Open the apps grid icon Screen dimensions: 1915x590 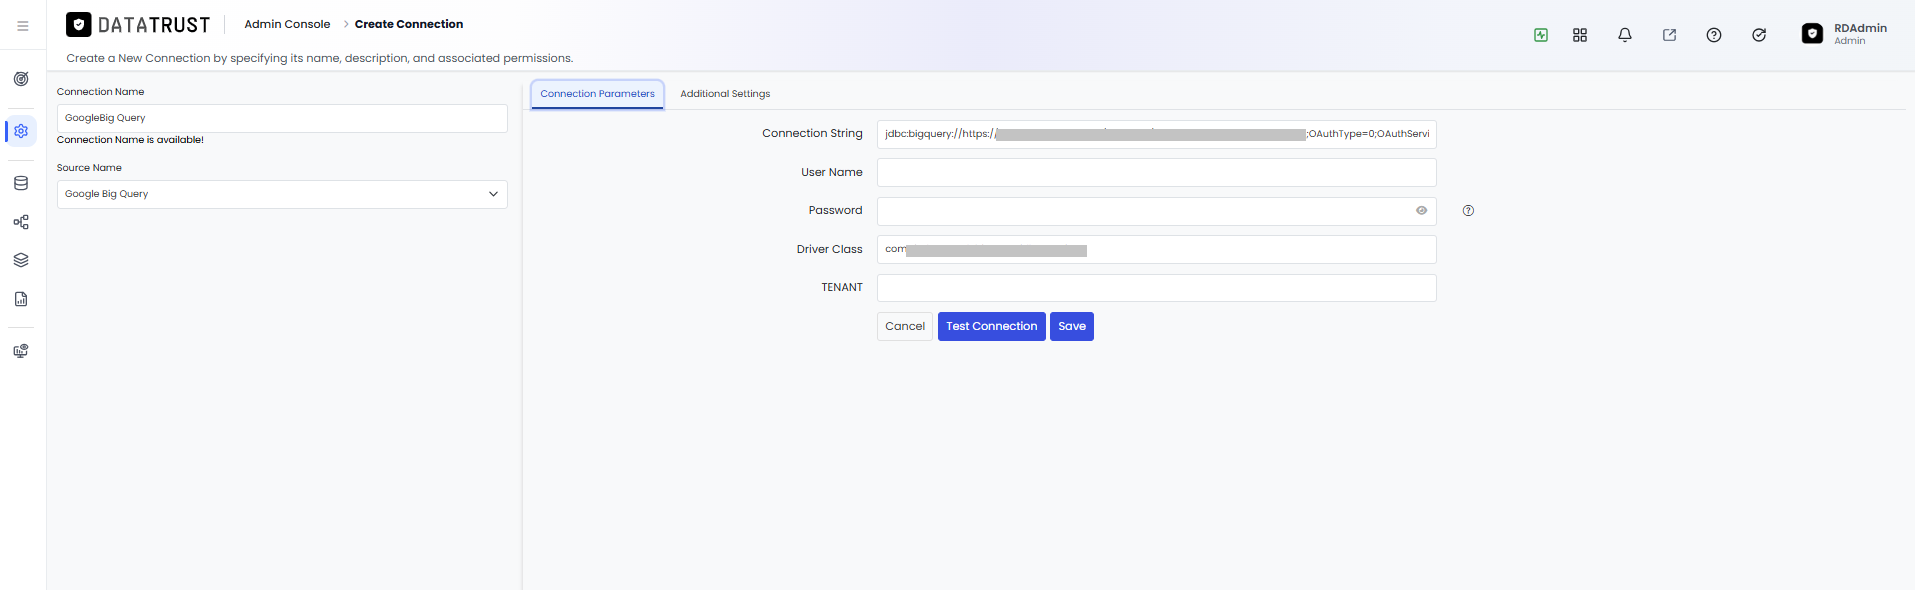pos(1580,35)
